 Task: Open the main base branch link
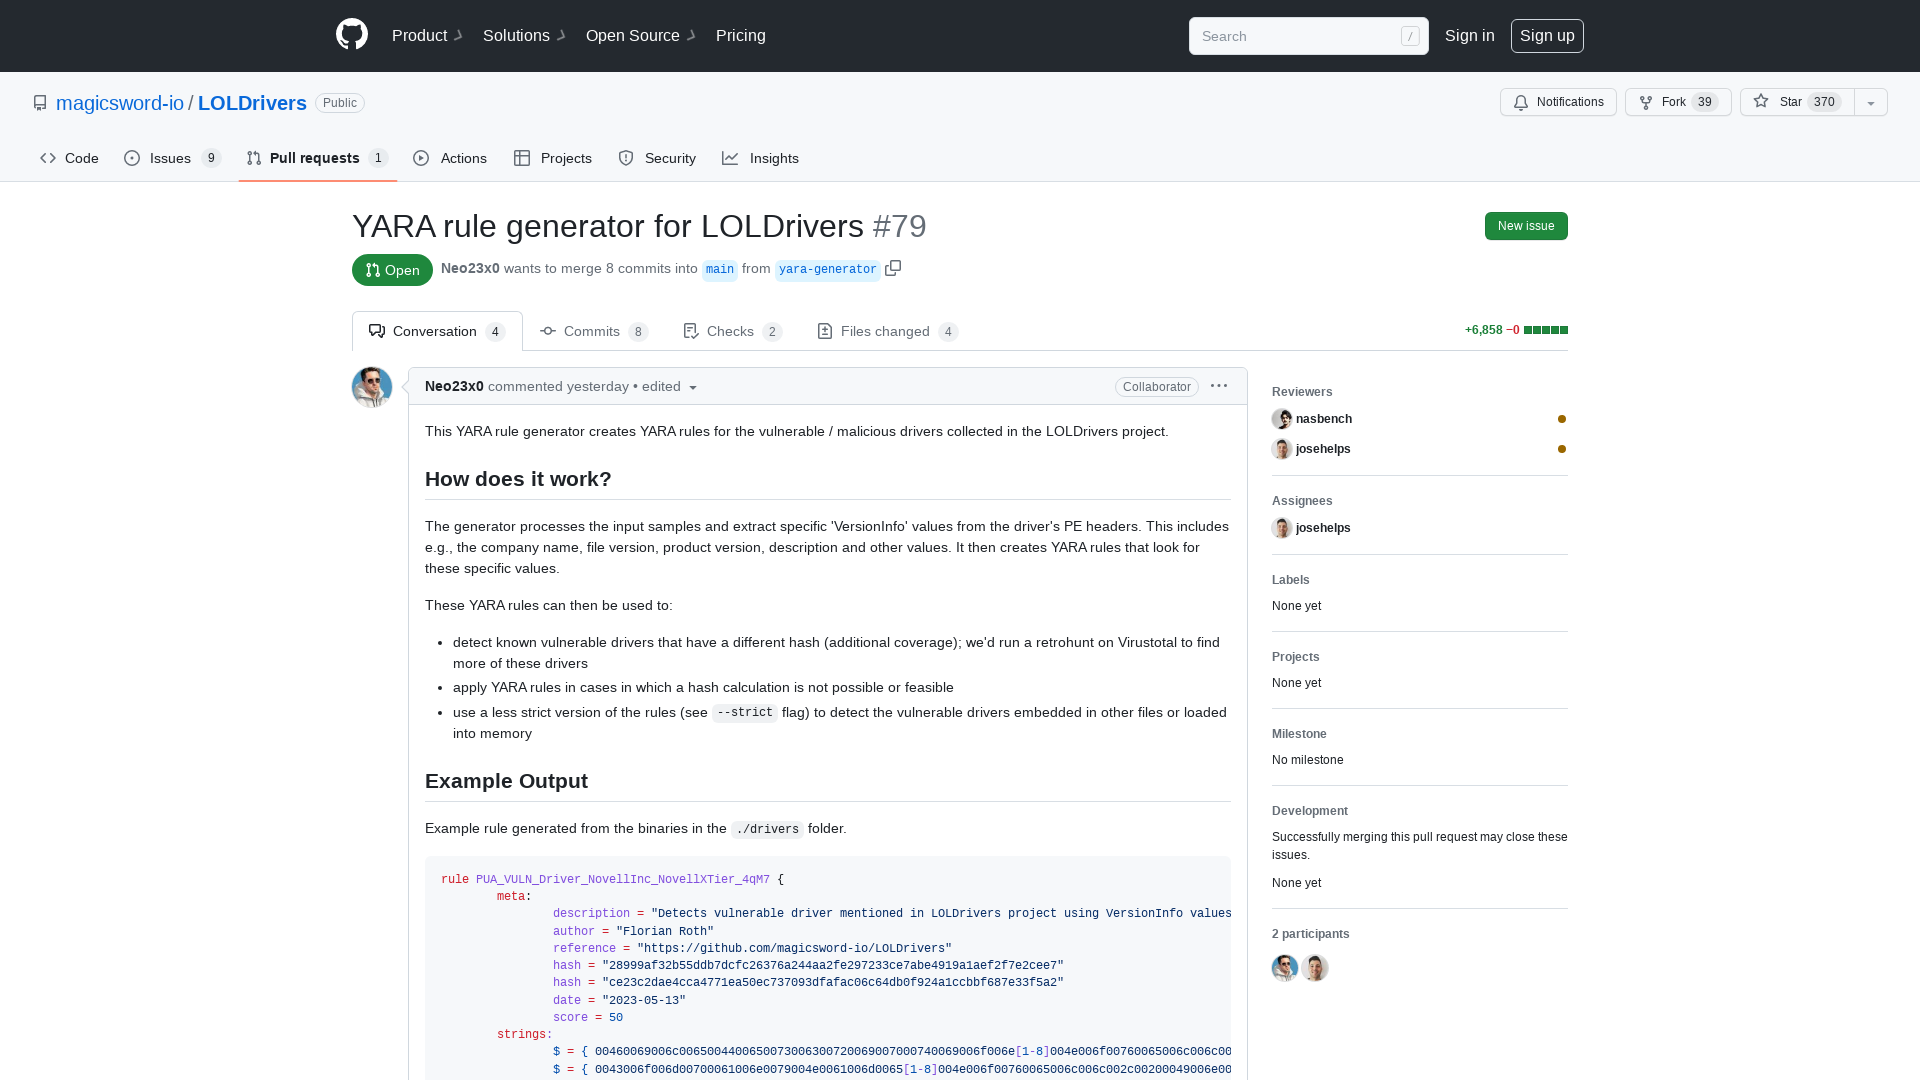pos(720,269)
